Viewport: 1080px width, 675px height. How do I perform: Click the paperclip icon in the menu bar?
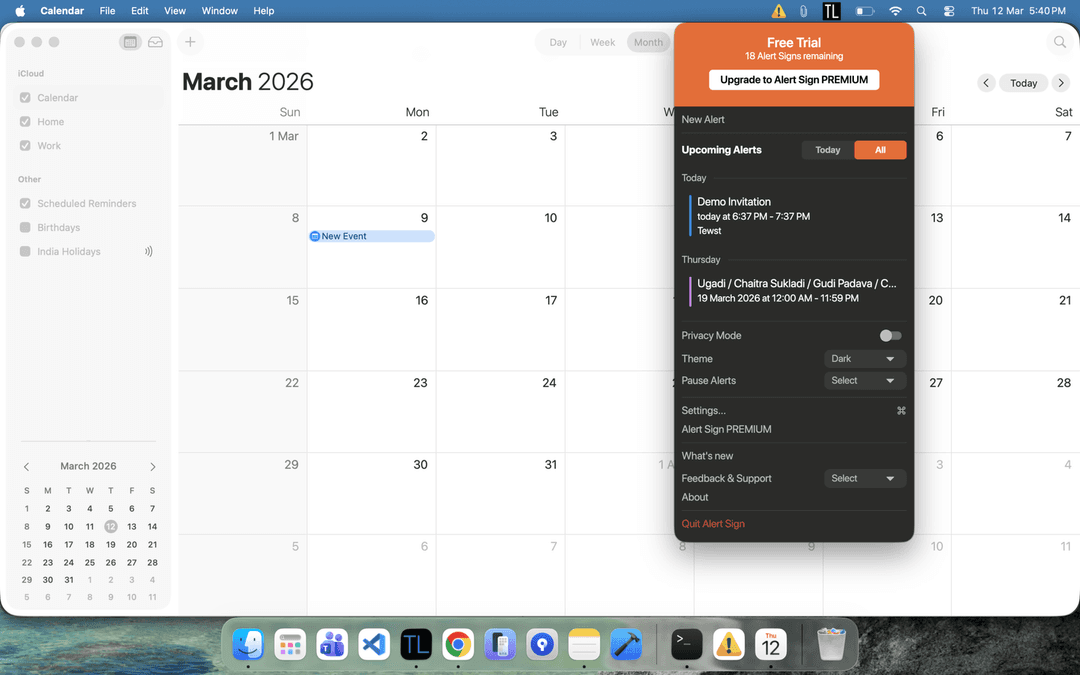coord(803,11)
